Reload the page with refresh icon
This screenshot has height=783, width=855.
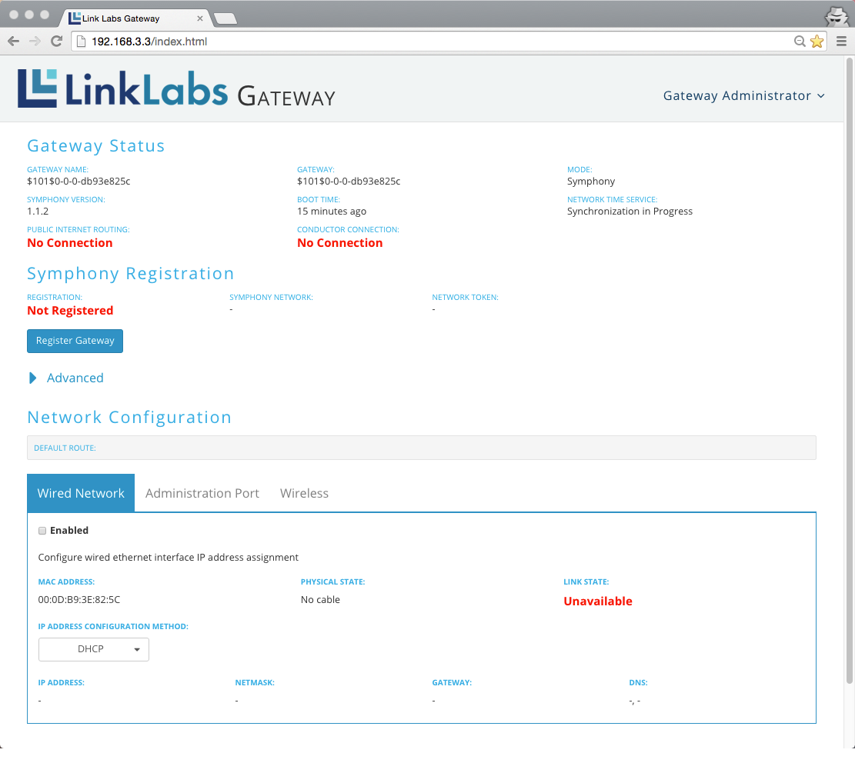56,41
